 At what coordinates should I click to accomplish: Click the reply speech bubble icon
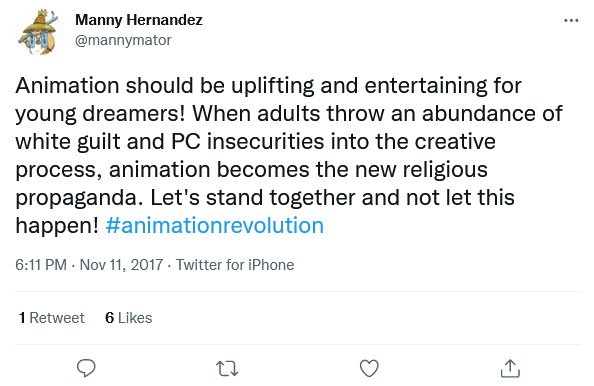point(86,368)
